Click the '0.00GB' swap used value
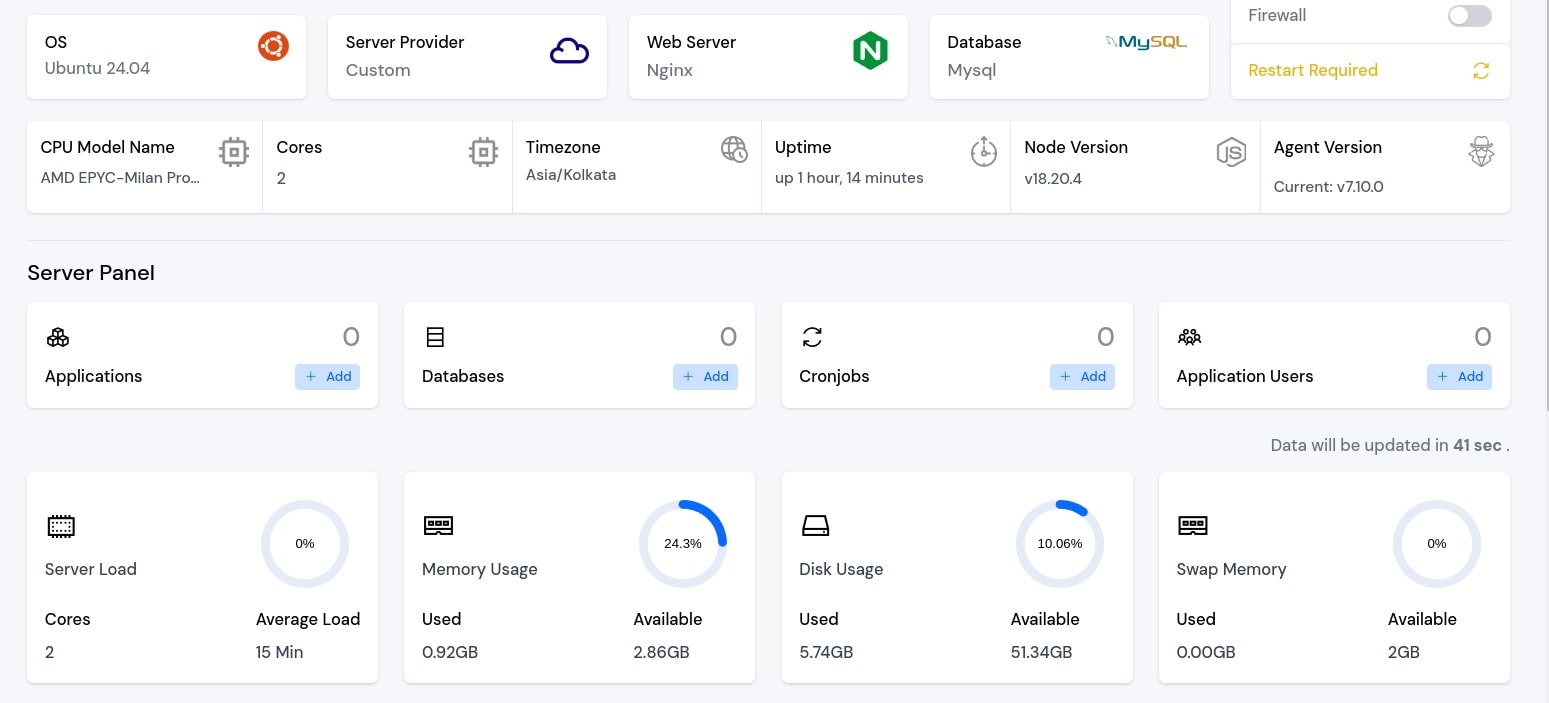The image size is (1549, 703). [x=1206, y=653]
